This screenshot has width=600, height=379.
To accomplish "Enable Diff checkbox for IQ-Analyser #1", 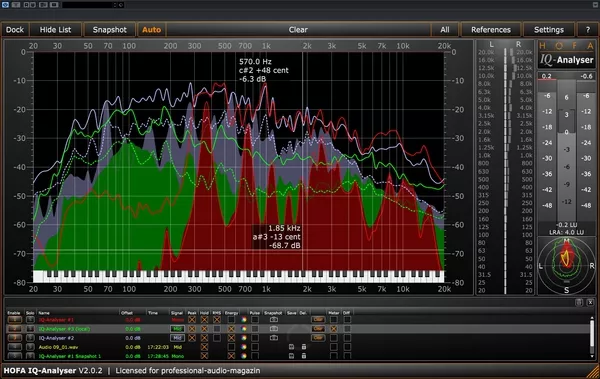I will 347,320.
